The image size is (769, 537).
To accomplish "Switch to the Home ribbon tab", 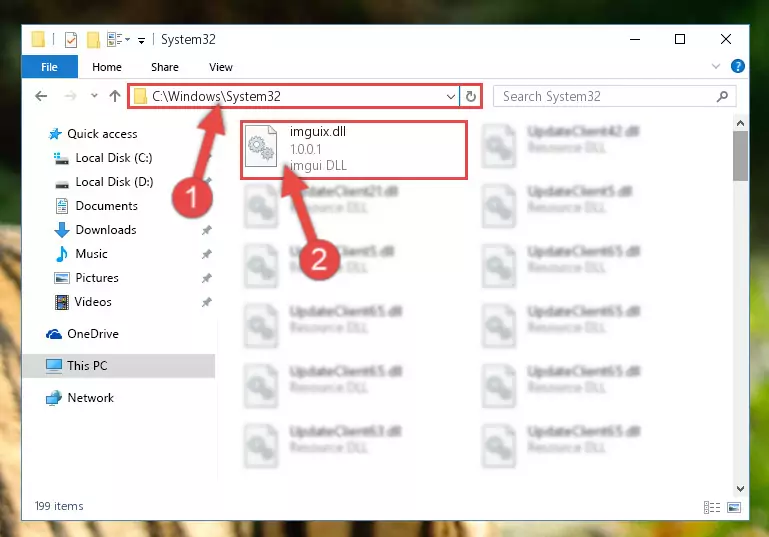I will [x=107, y=67].
